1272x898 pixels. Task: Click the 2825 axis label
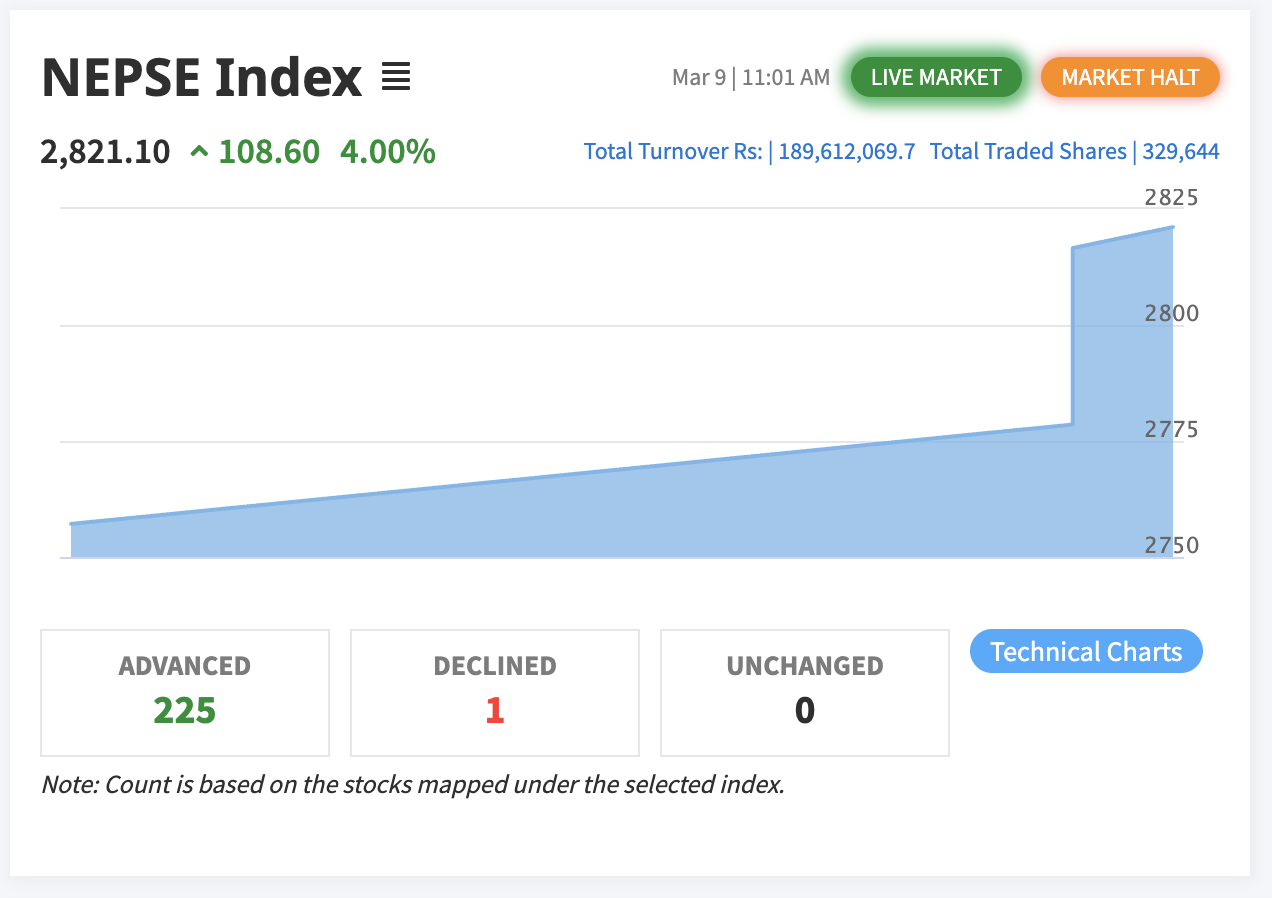[1171, 197]
